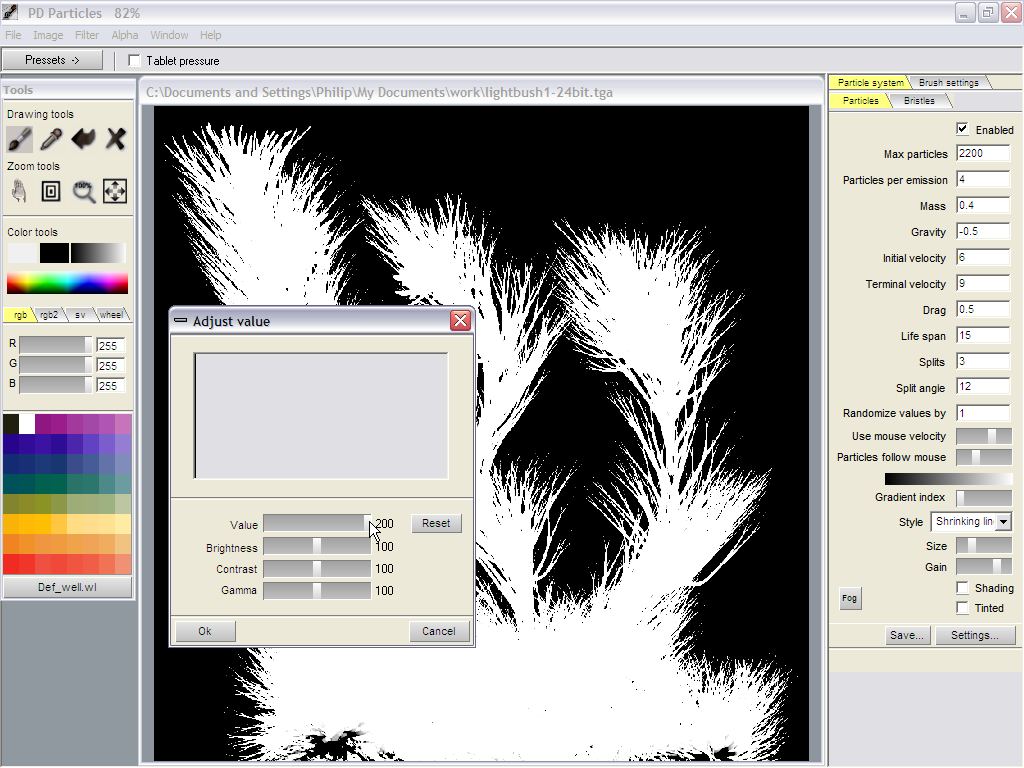Viewport: 1024px width, 768px height.
Task: Click the Contrast slider in the dialog
Action: pyautogui.click(x=317, y=569)
